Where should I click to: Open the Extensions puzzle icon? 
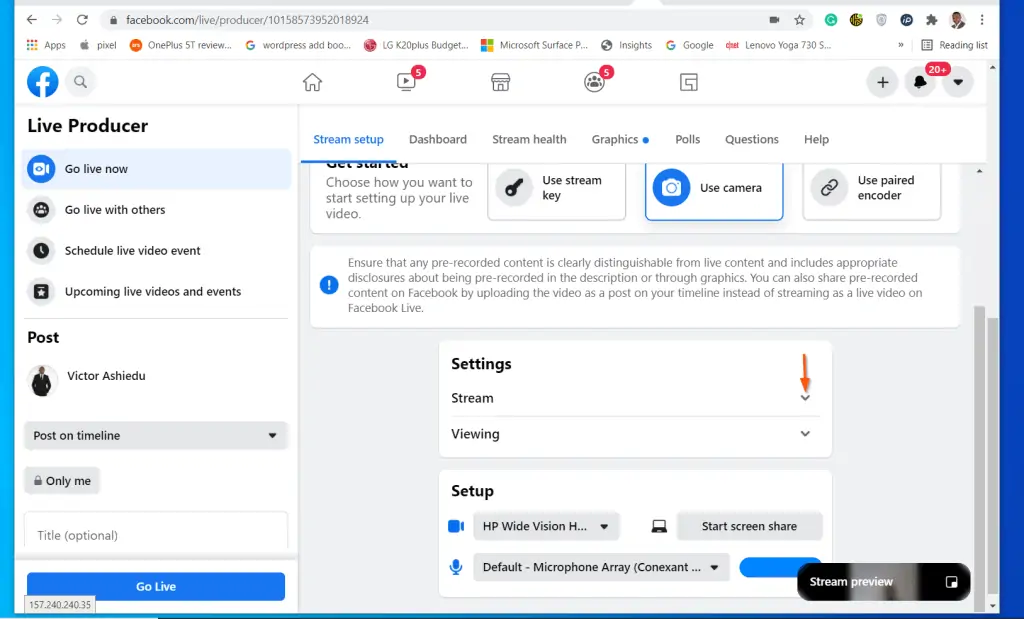(931, 20)
